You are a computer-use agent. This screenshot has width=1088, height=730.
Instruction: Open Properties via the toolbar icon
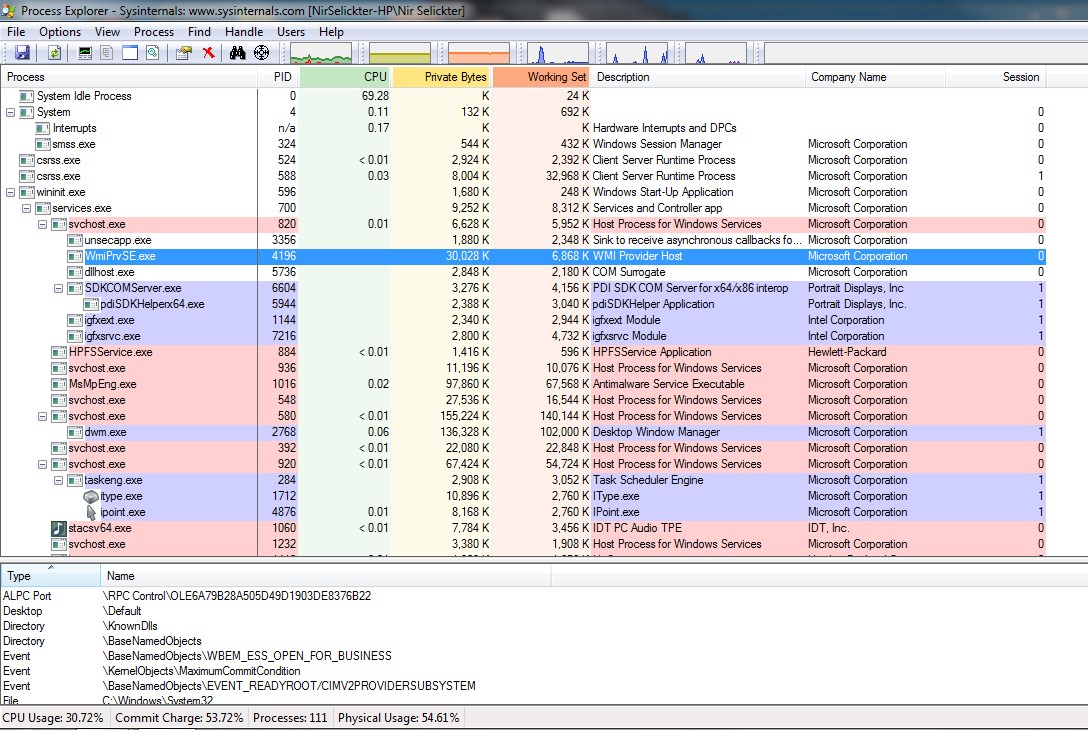point(184,53)
